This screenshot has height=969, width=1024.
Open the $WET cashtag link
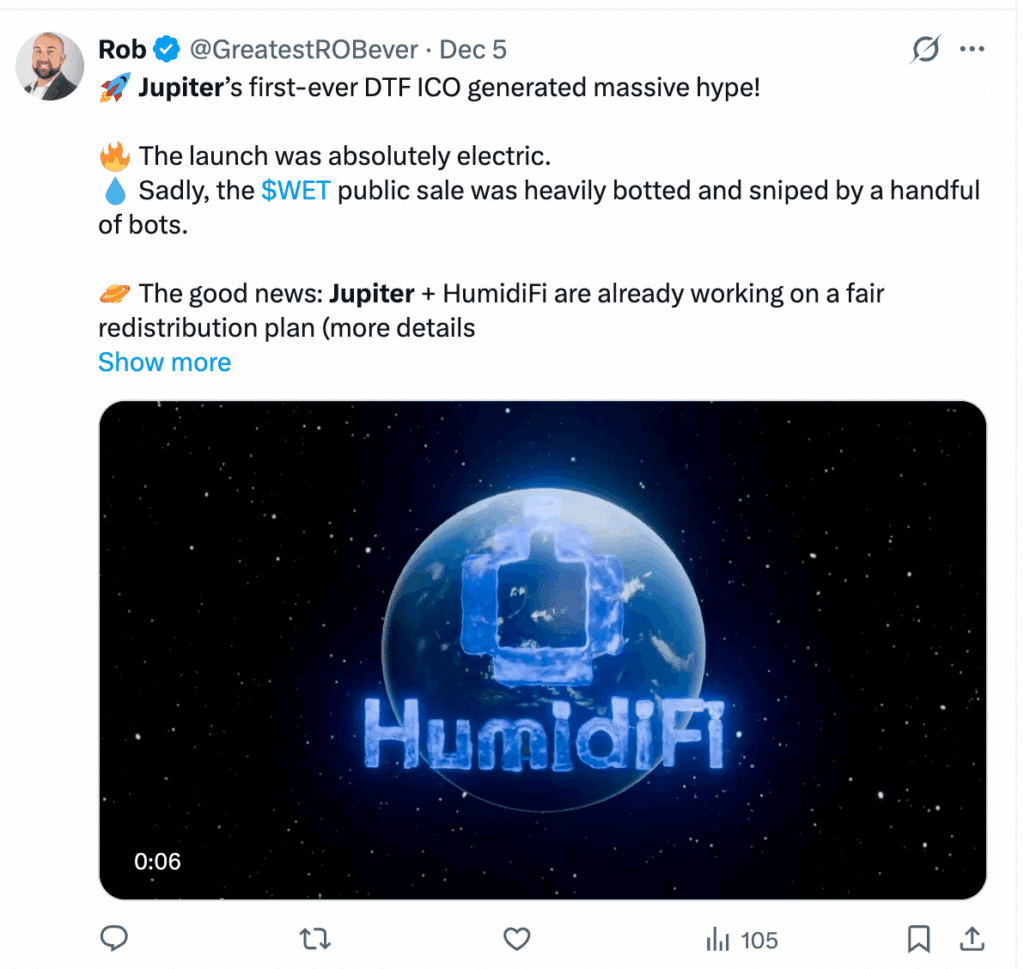(x=295, y=190)
